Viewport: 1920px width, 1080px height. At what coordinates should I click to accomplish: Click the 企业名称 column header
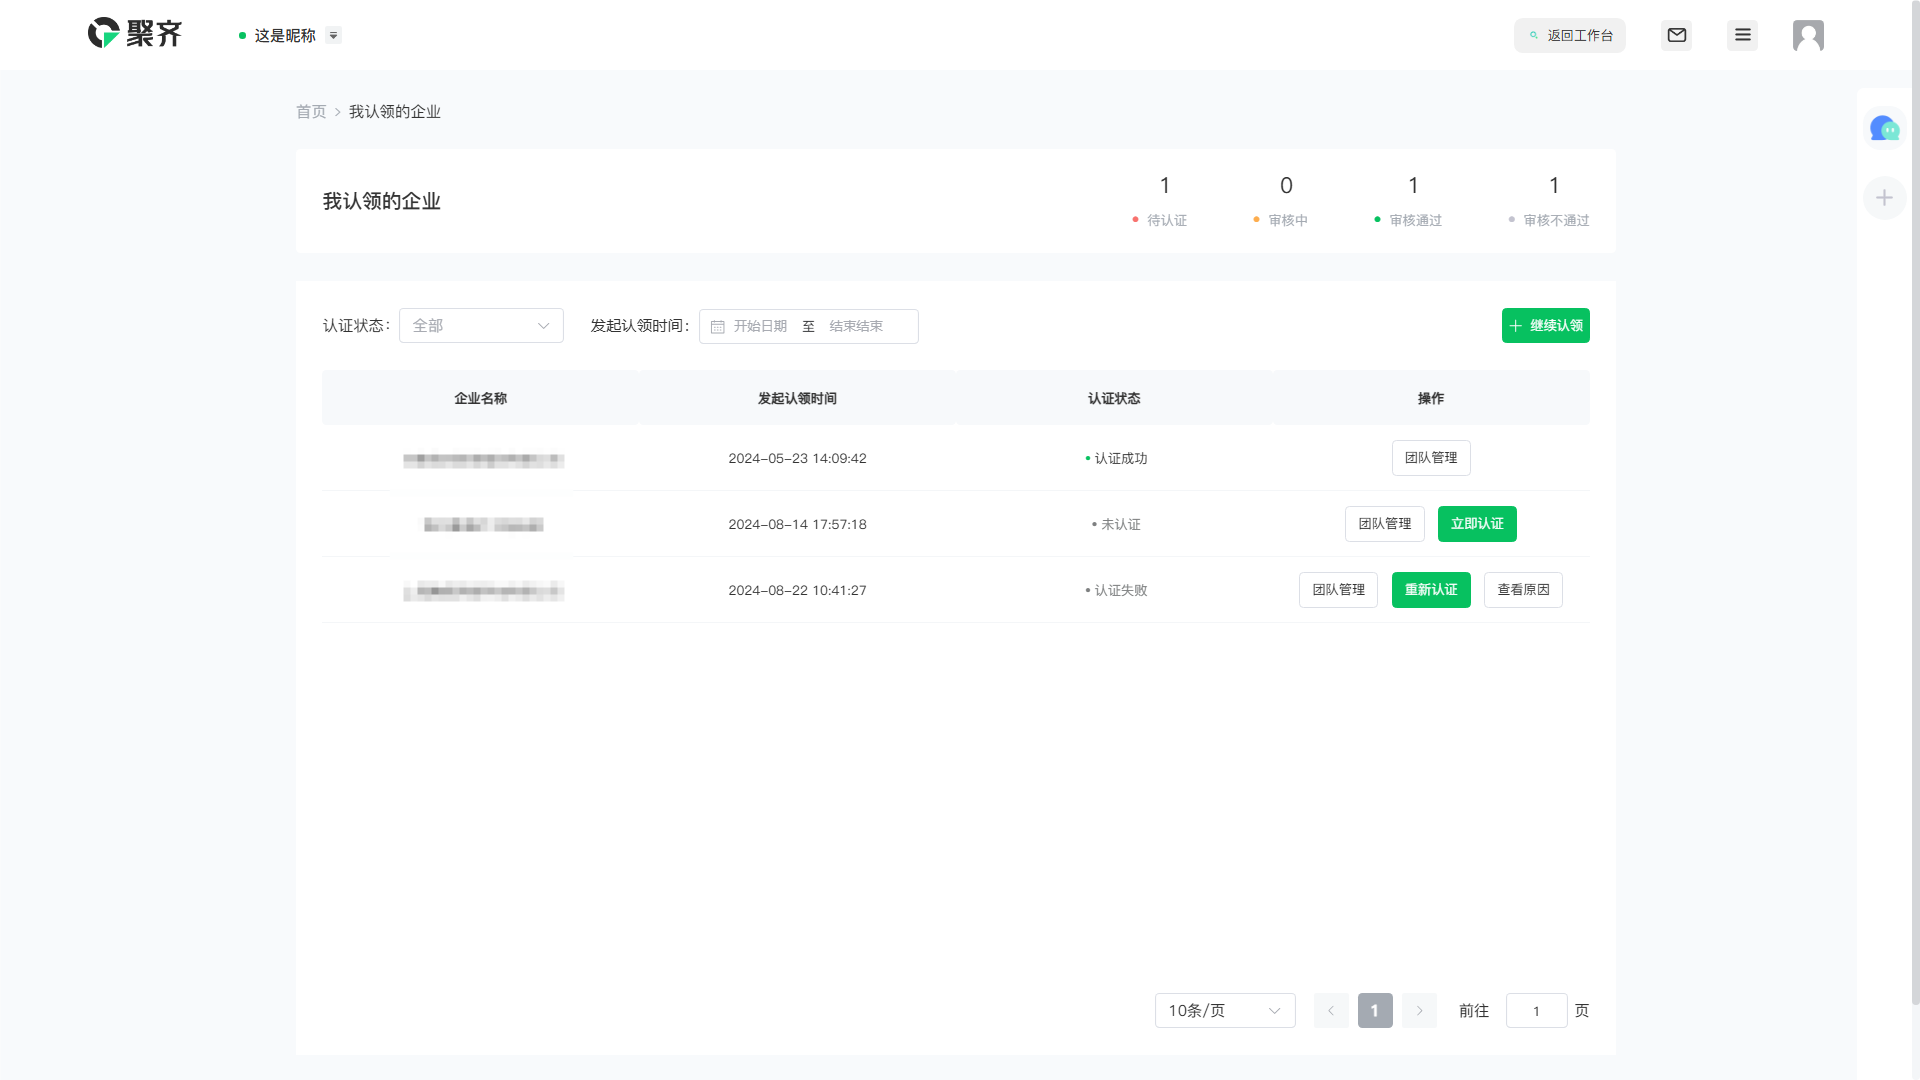point(480,398)
